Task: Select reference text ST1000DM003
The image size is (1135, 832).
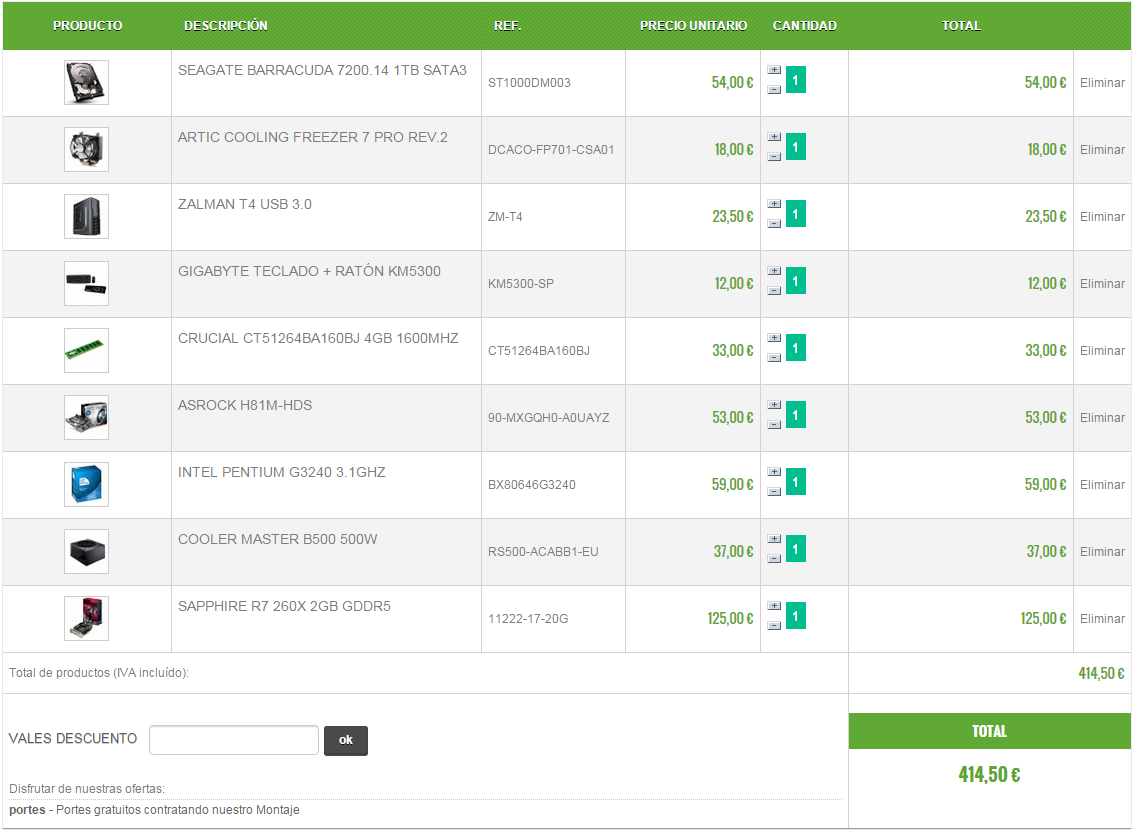Action: 529,83
